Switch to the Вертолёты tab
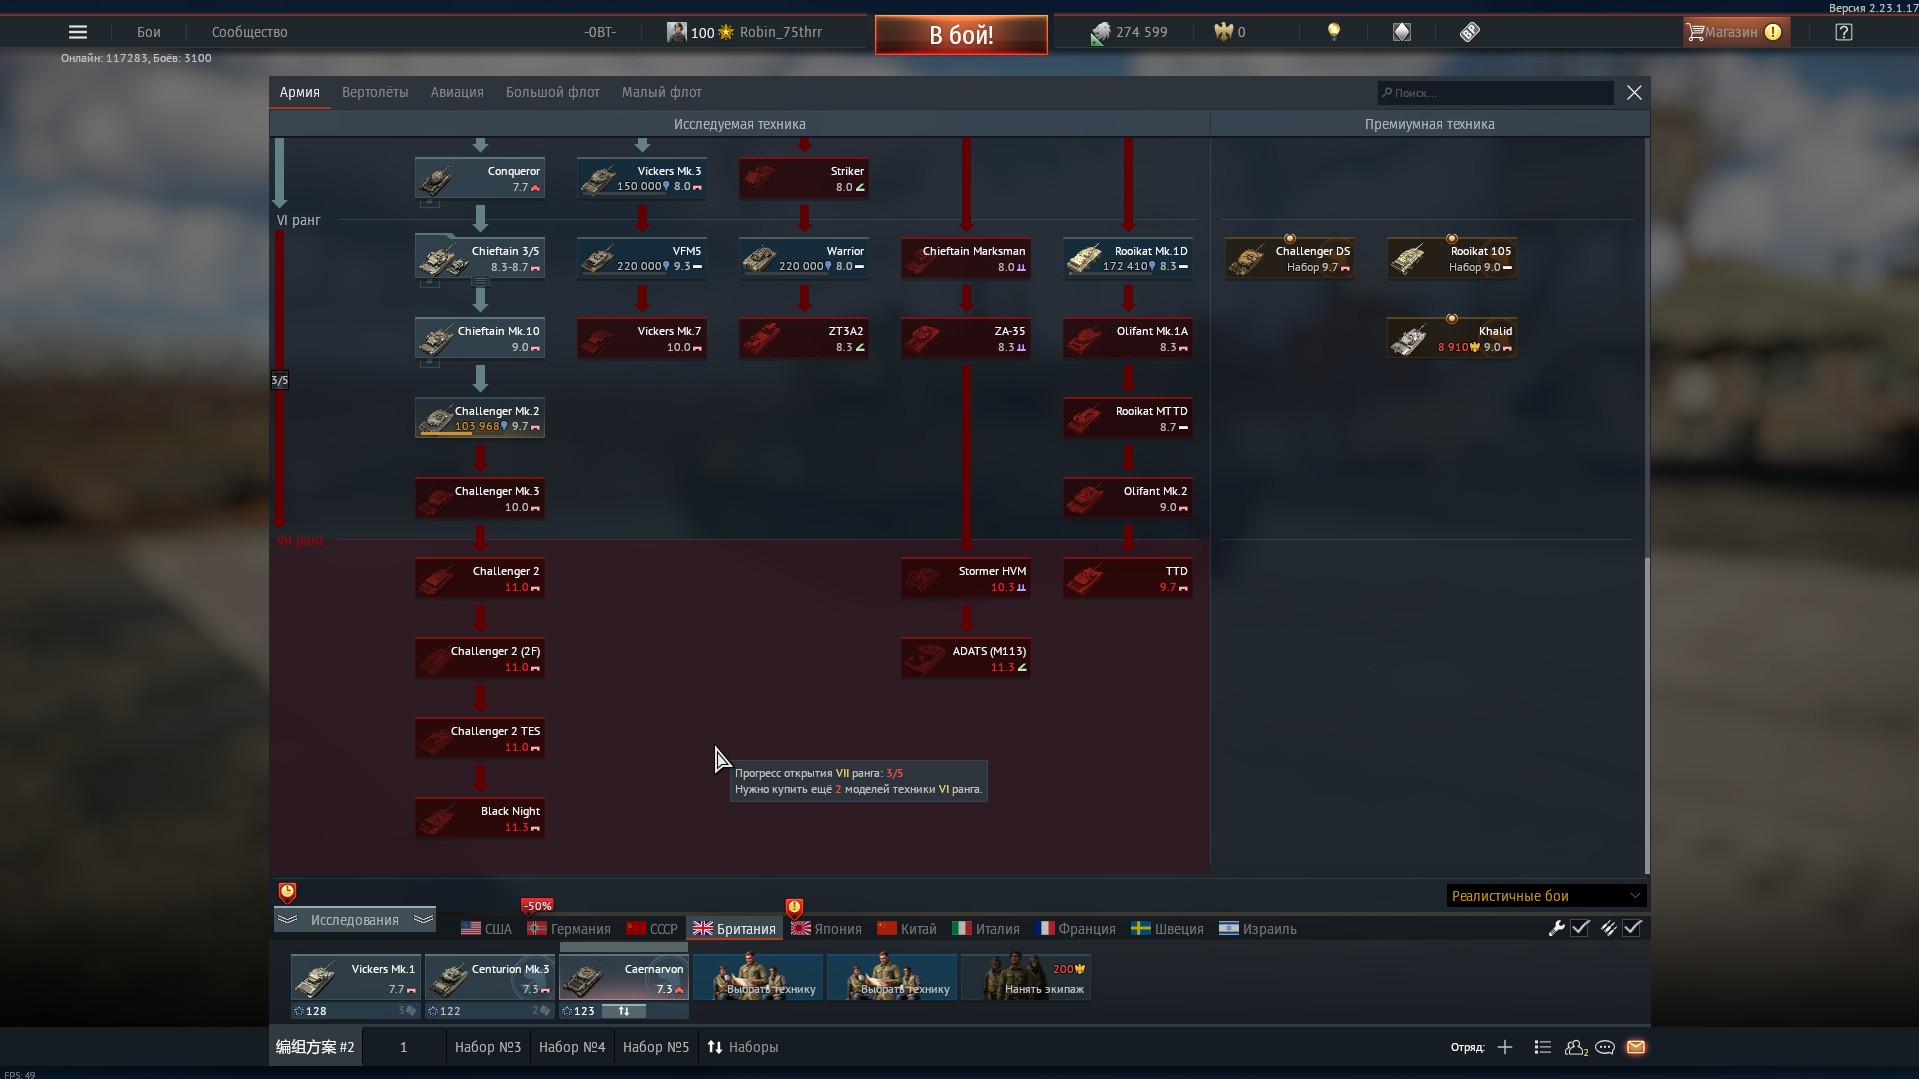 click(375, 92)
